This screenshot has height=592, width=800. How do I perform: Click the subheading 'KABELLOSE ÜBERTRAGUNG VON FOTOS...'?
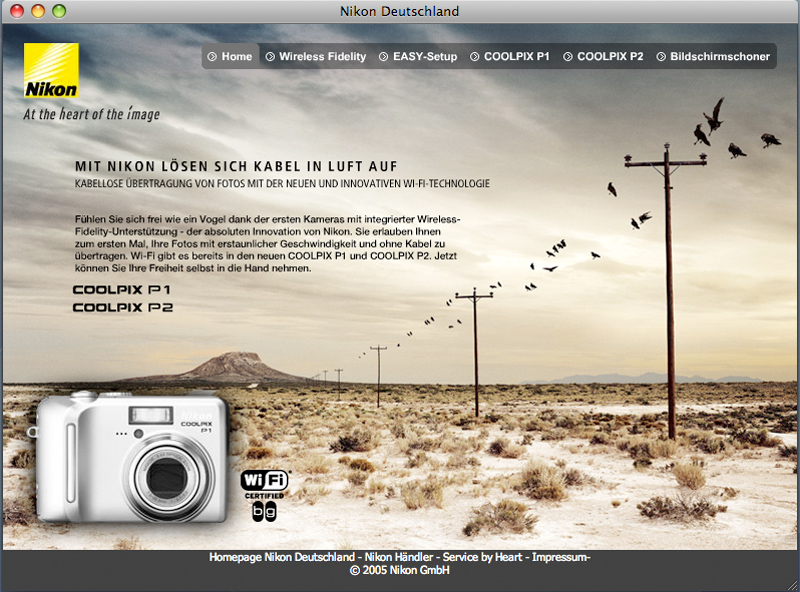(x=282, y=183)
